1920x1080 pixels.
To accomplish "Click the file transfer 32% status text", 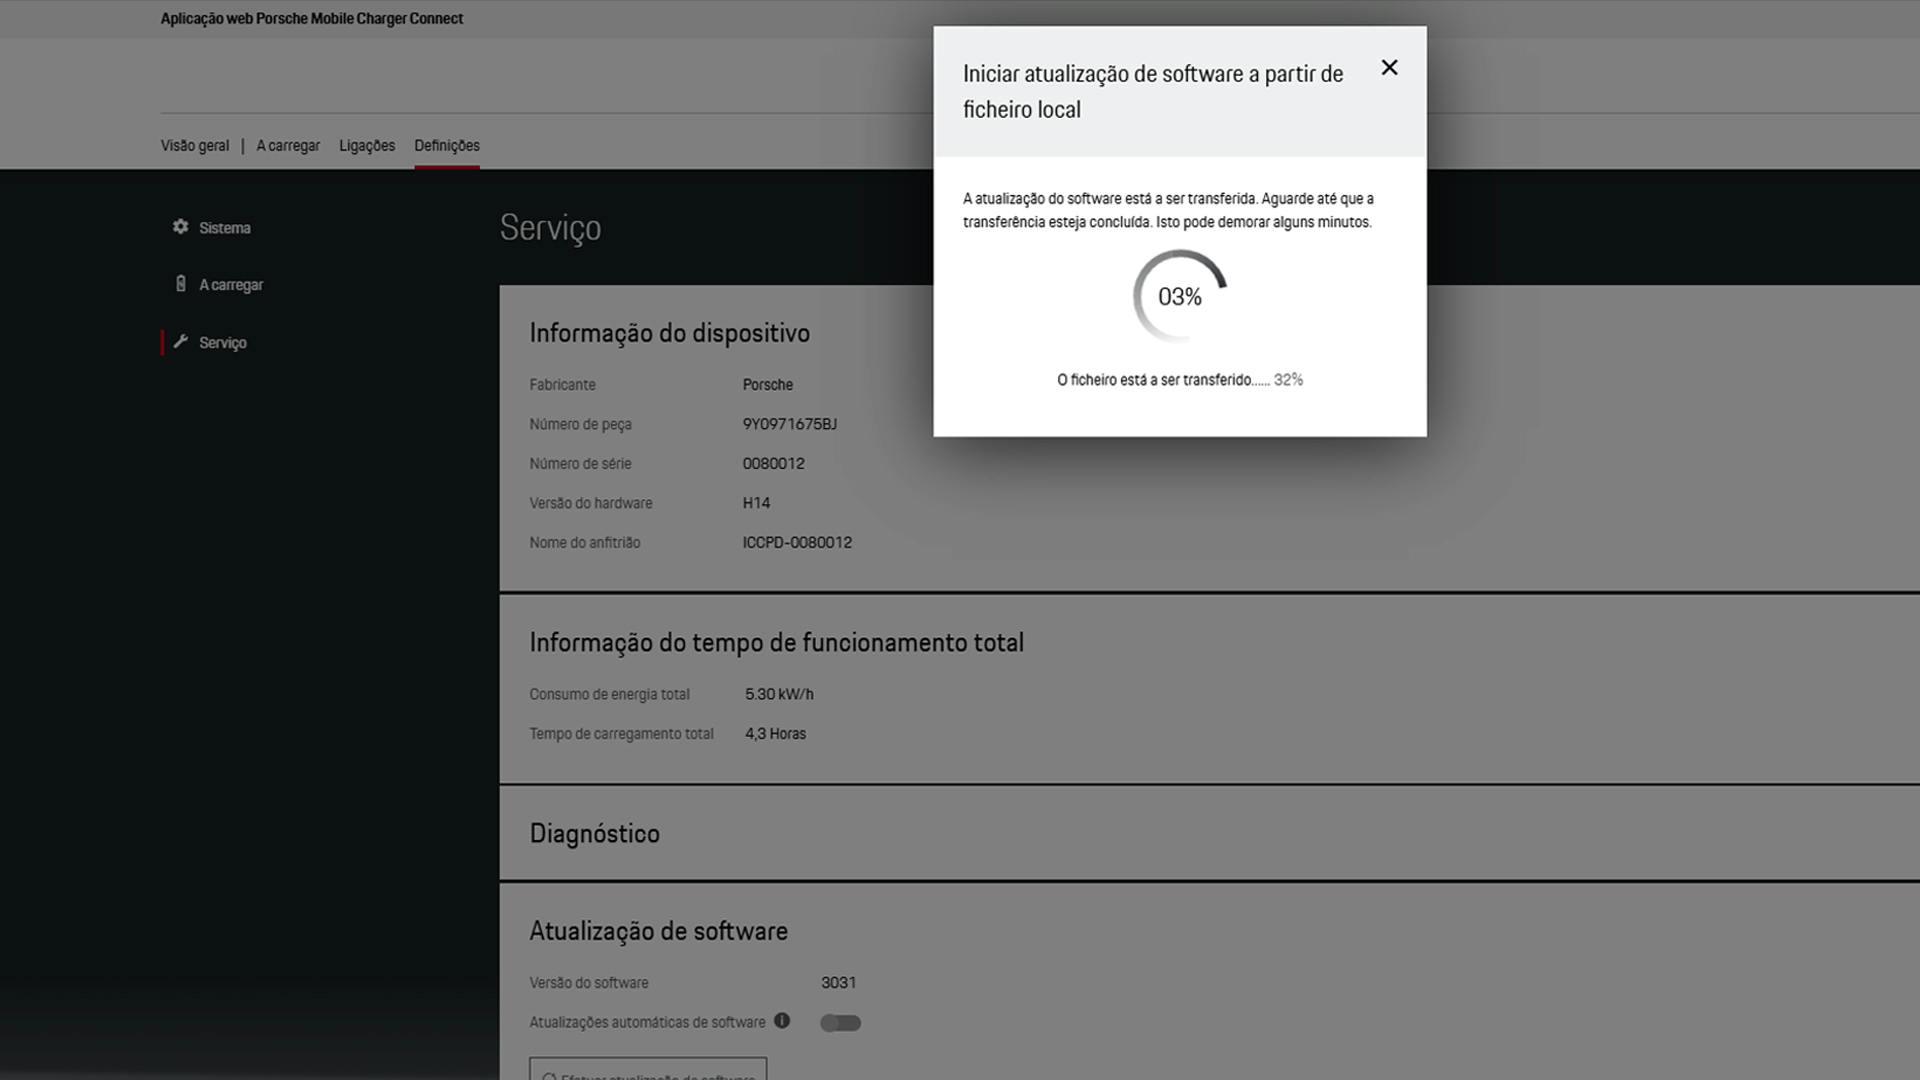I will 1180,380.
